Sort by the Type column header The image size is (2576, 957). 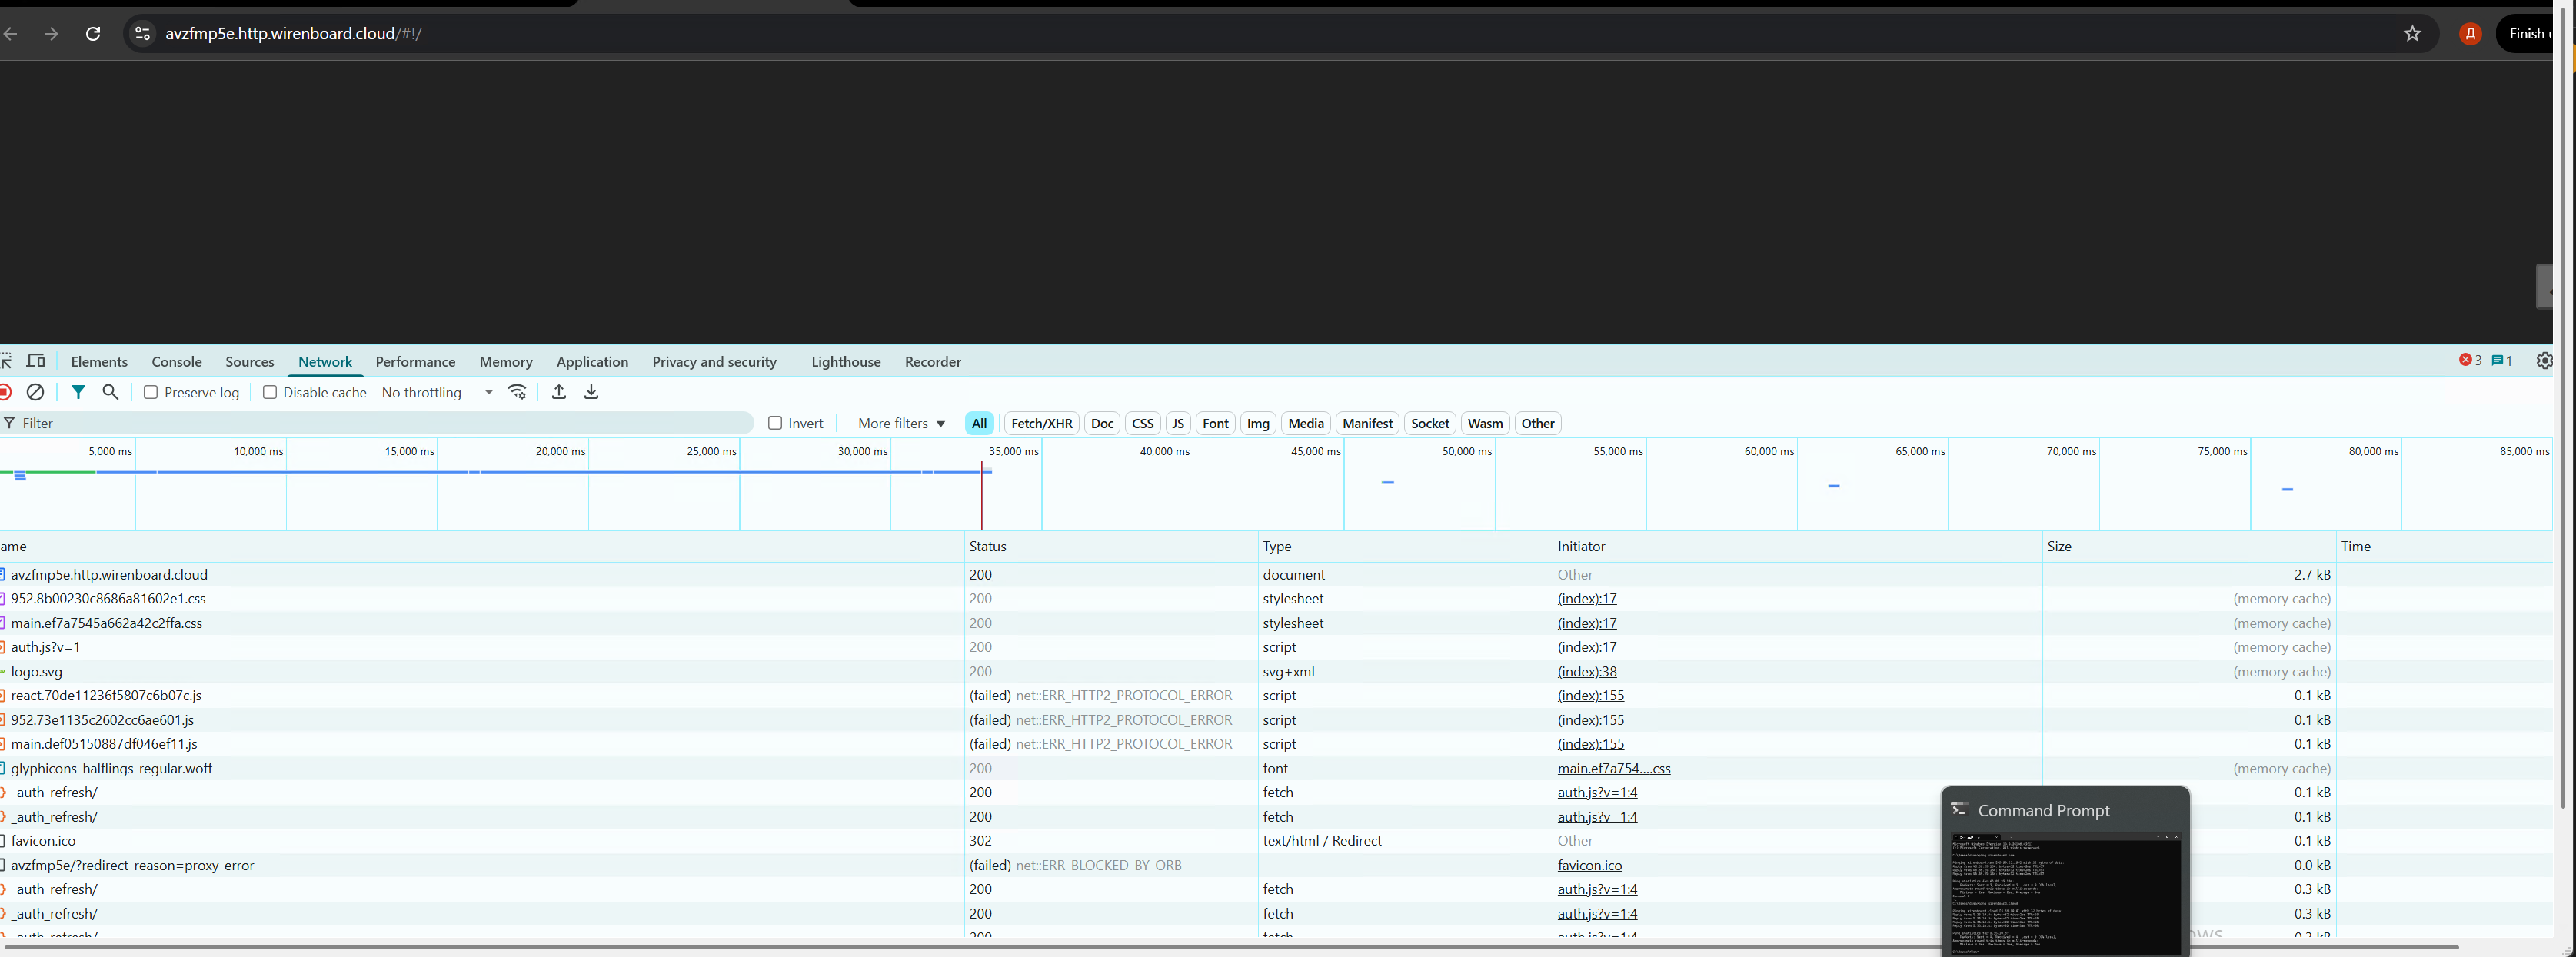[1404, 546]
